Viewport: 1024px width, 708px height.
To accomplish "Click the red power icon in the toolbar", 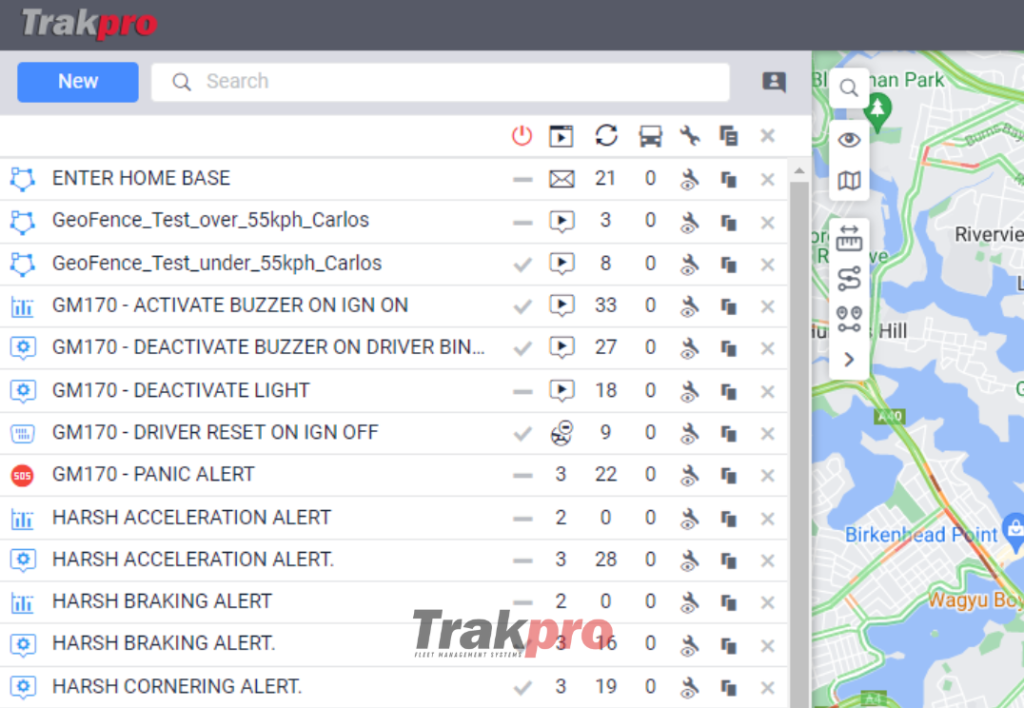I will pos(521,135).
